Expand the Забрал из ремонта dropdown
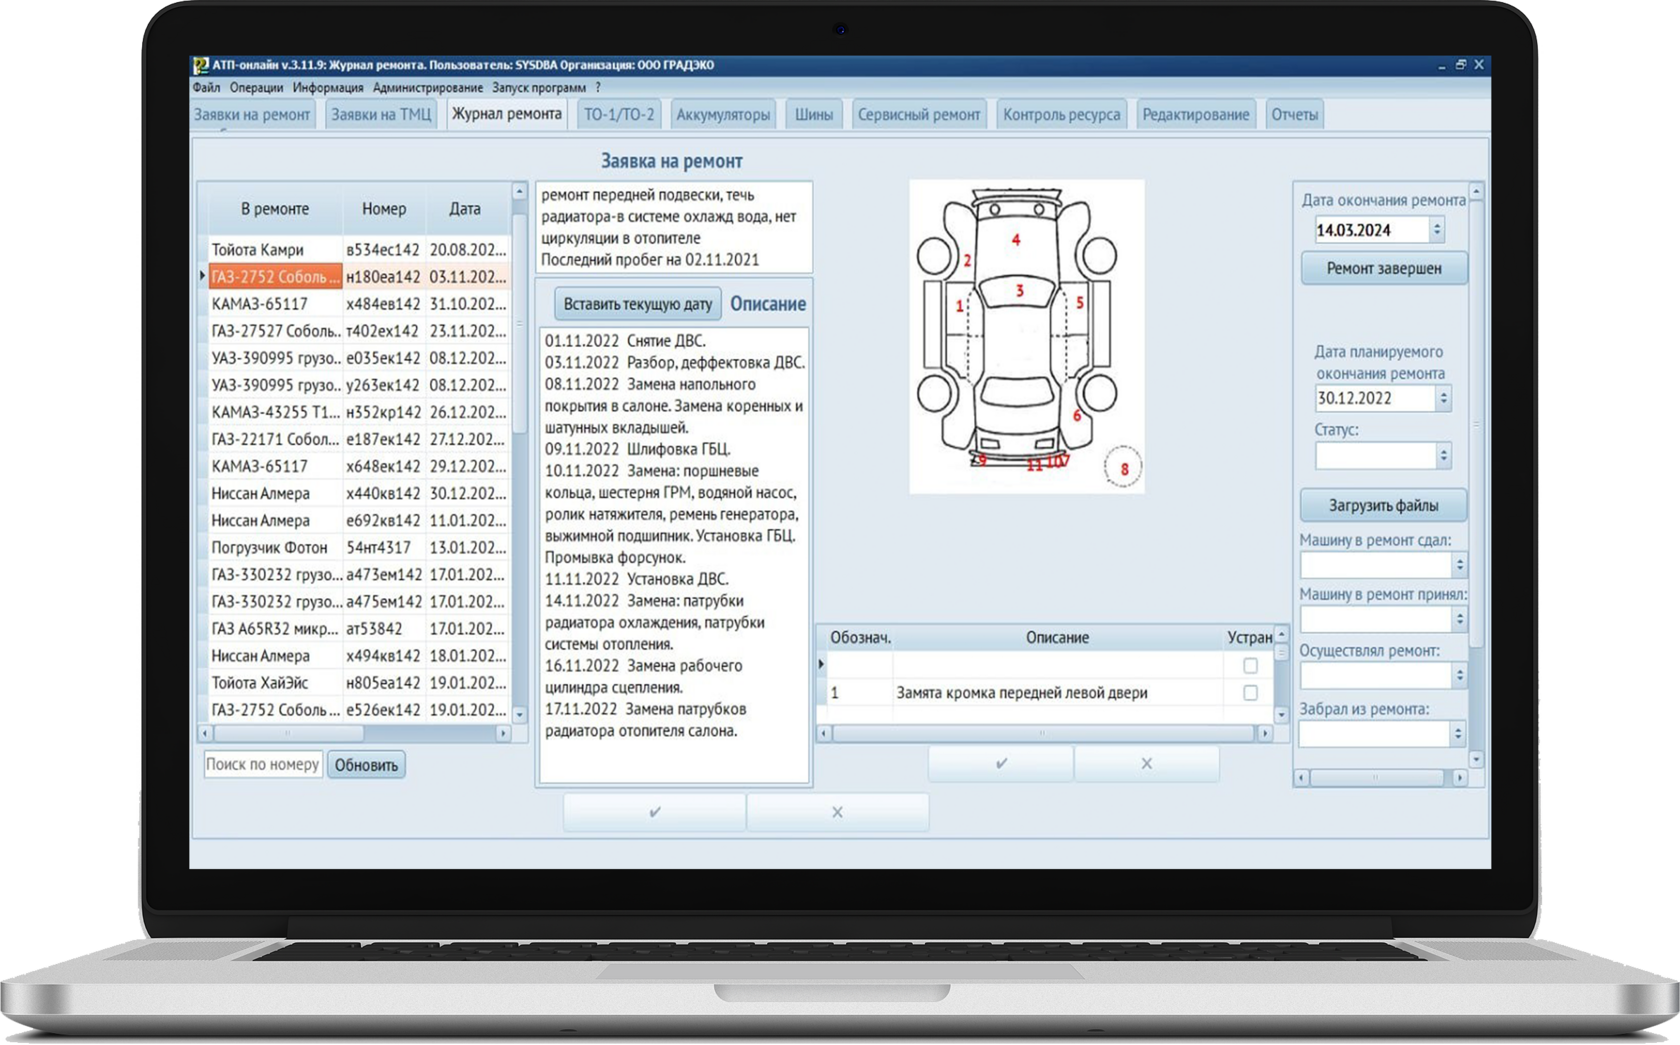This screenshot has height=1045, width=1680. pos(1457,734)
